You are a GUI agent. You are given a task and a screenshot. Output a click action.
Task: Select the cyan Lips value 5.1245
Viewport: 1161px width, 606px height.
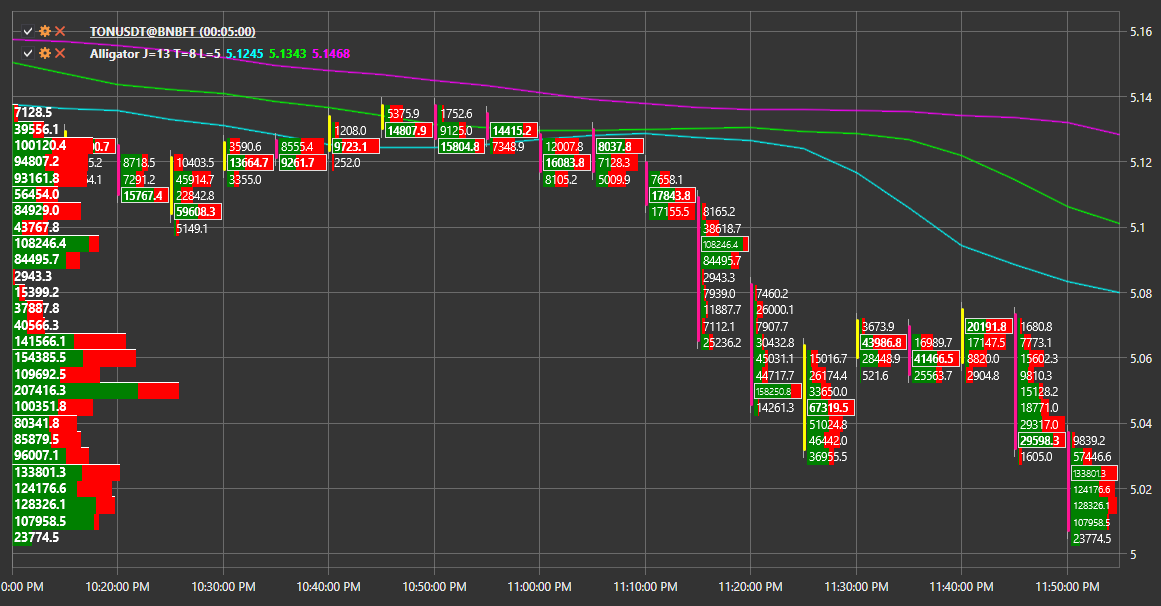(x=244, y=53)
